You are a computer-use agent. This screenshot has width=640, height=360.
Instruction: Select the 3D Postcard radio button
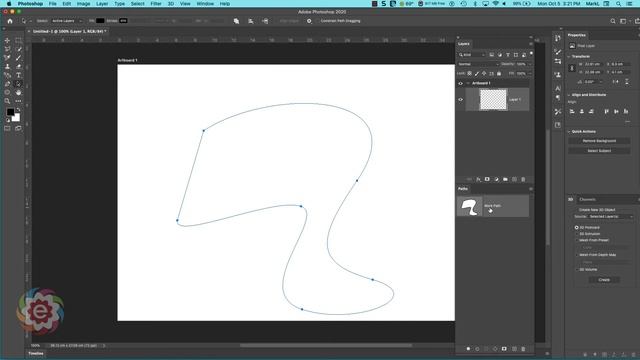pyautogui.click(x=577, y=227)
